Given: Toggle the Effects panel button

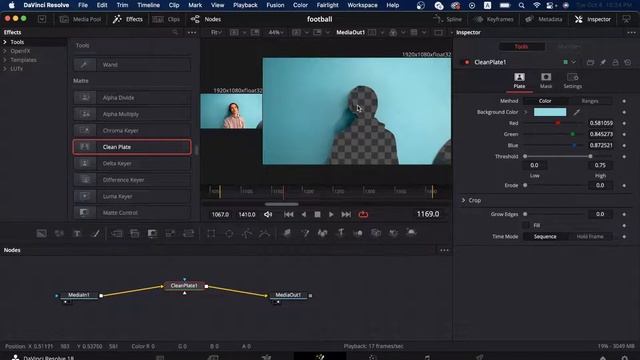Looking at the screenshot, I should pos(128,19).
